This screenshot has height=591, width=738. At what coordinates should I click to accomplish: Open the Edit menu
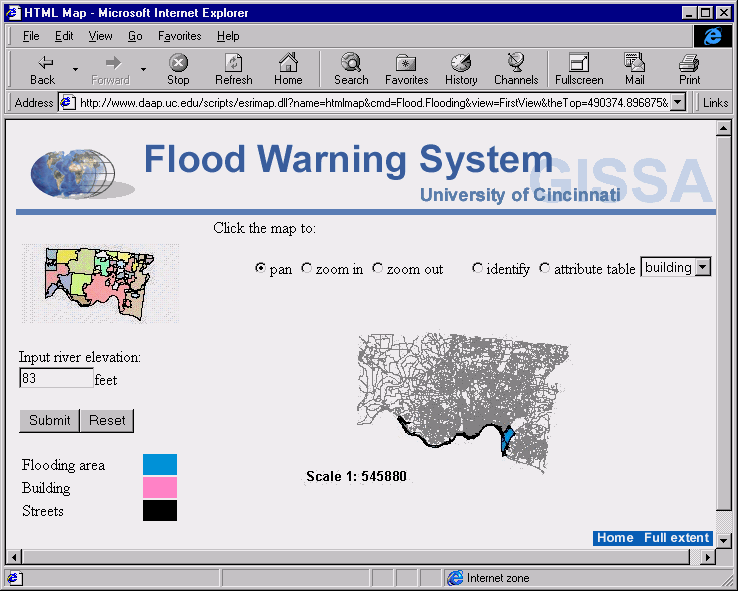64,36
